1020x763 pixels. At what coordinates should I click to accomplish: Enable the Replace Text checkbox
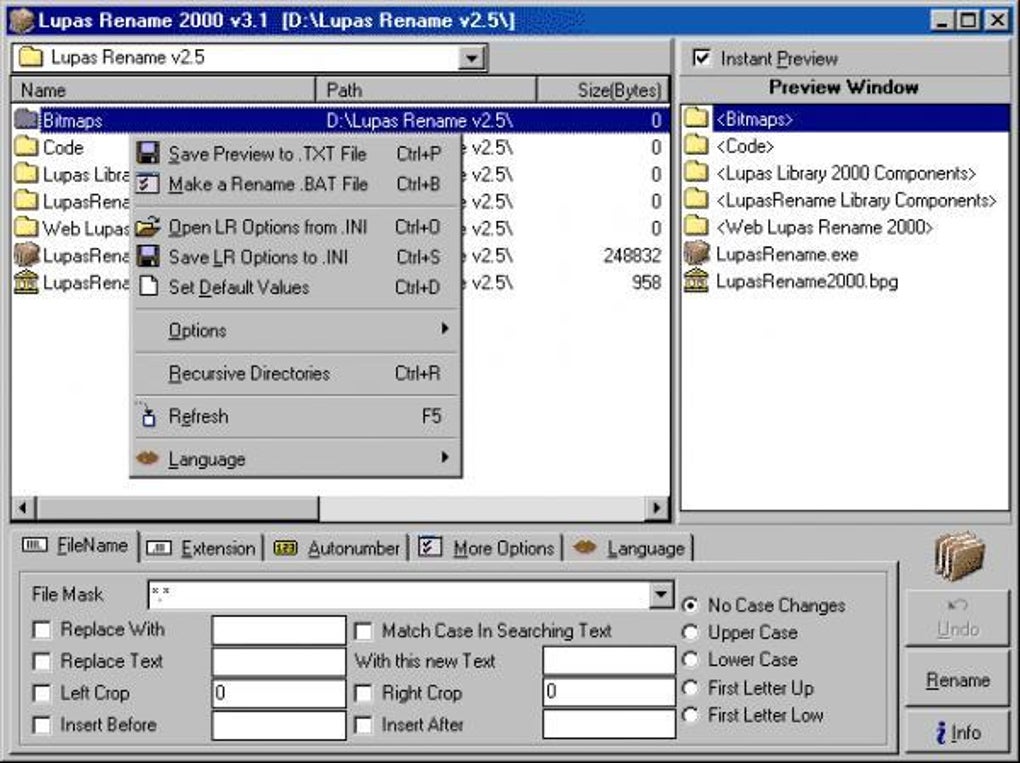click(x=42, y=662)
